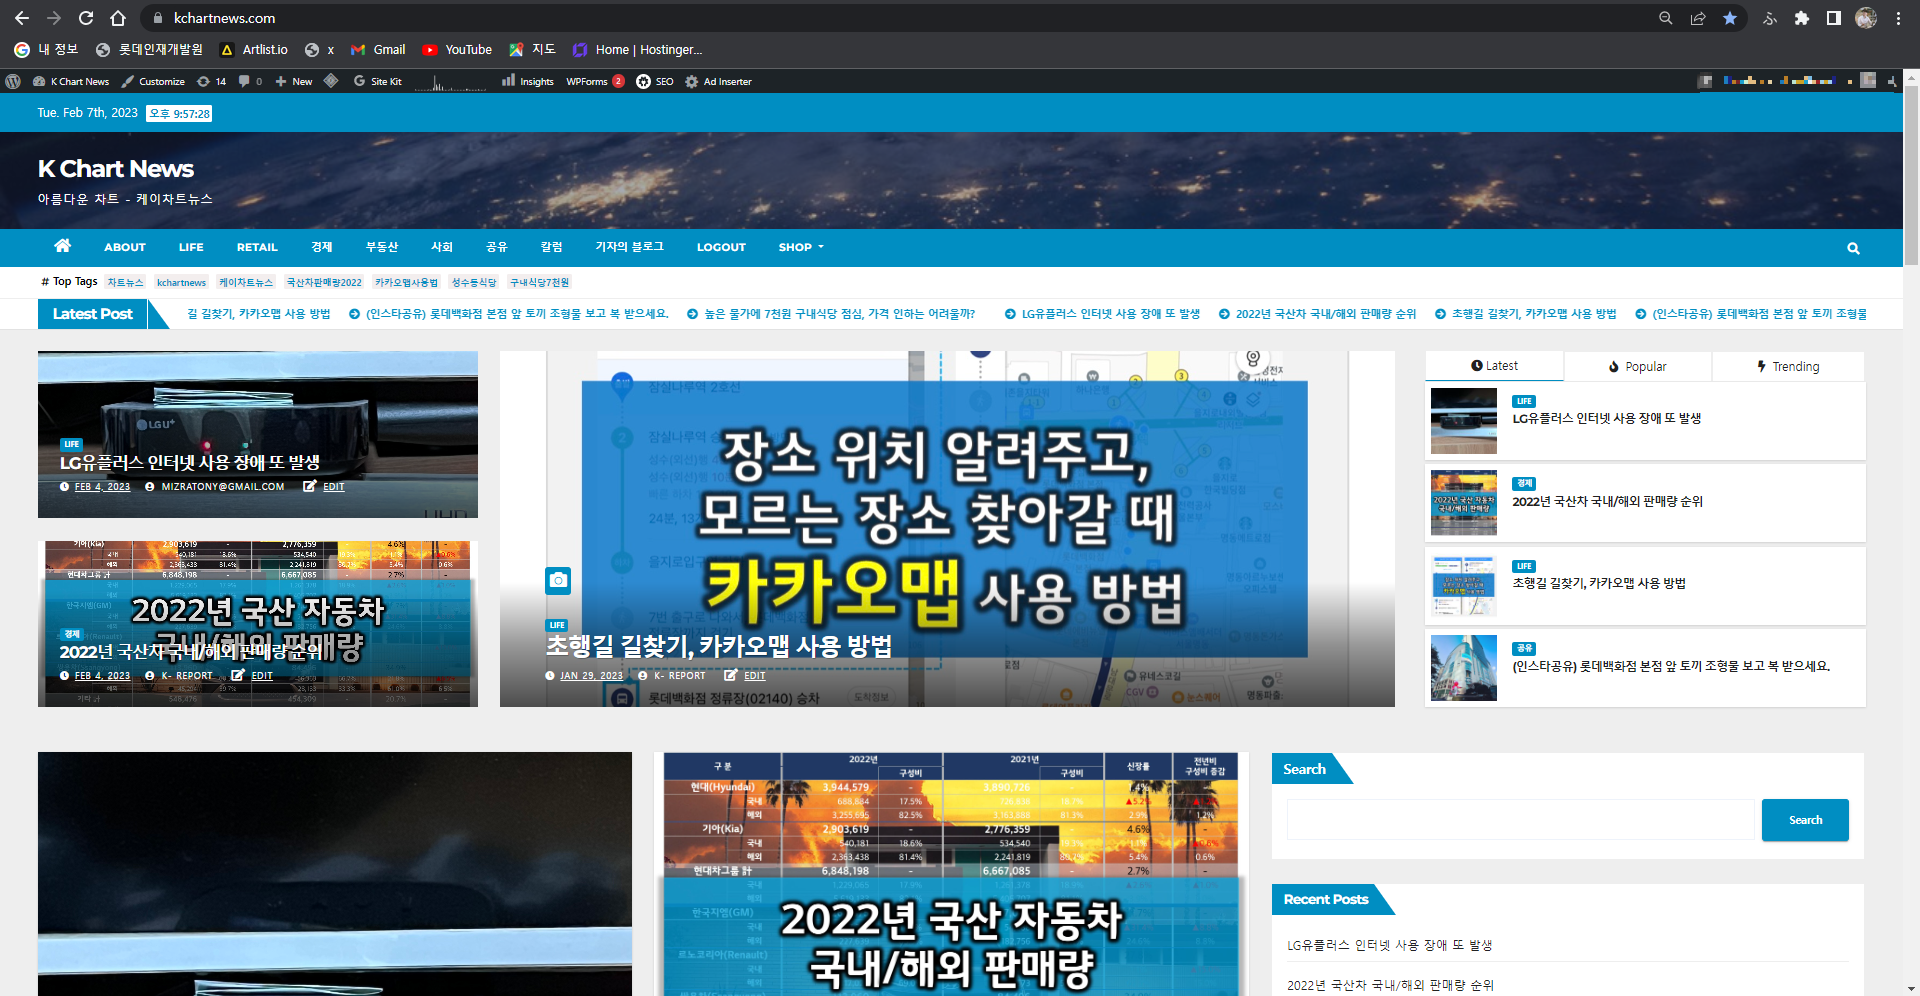Expand the SHOP dropdown menu

(801, 247)
